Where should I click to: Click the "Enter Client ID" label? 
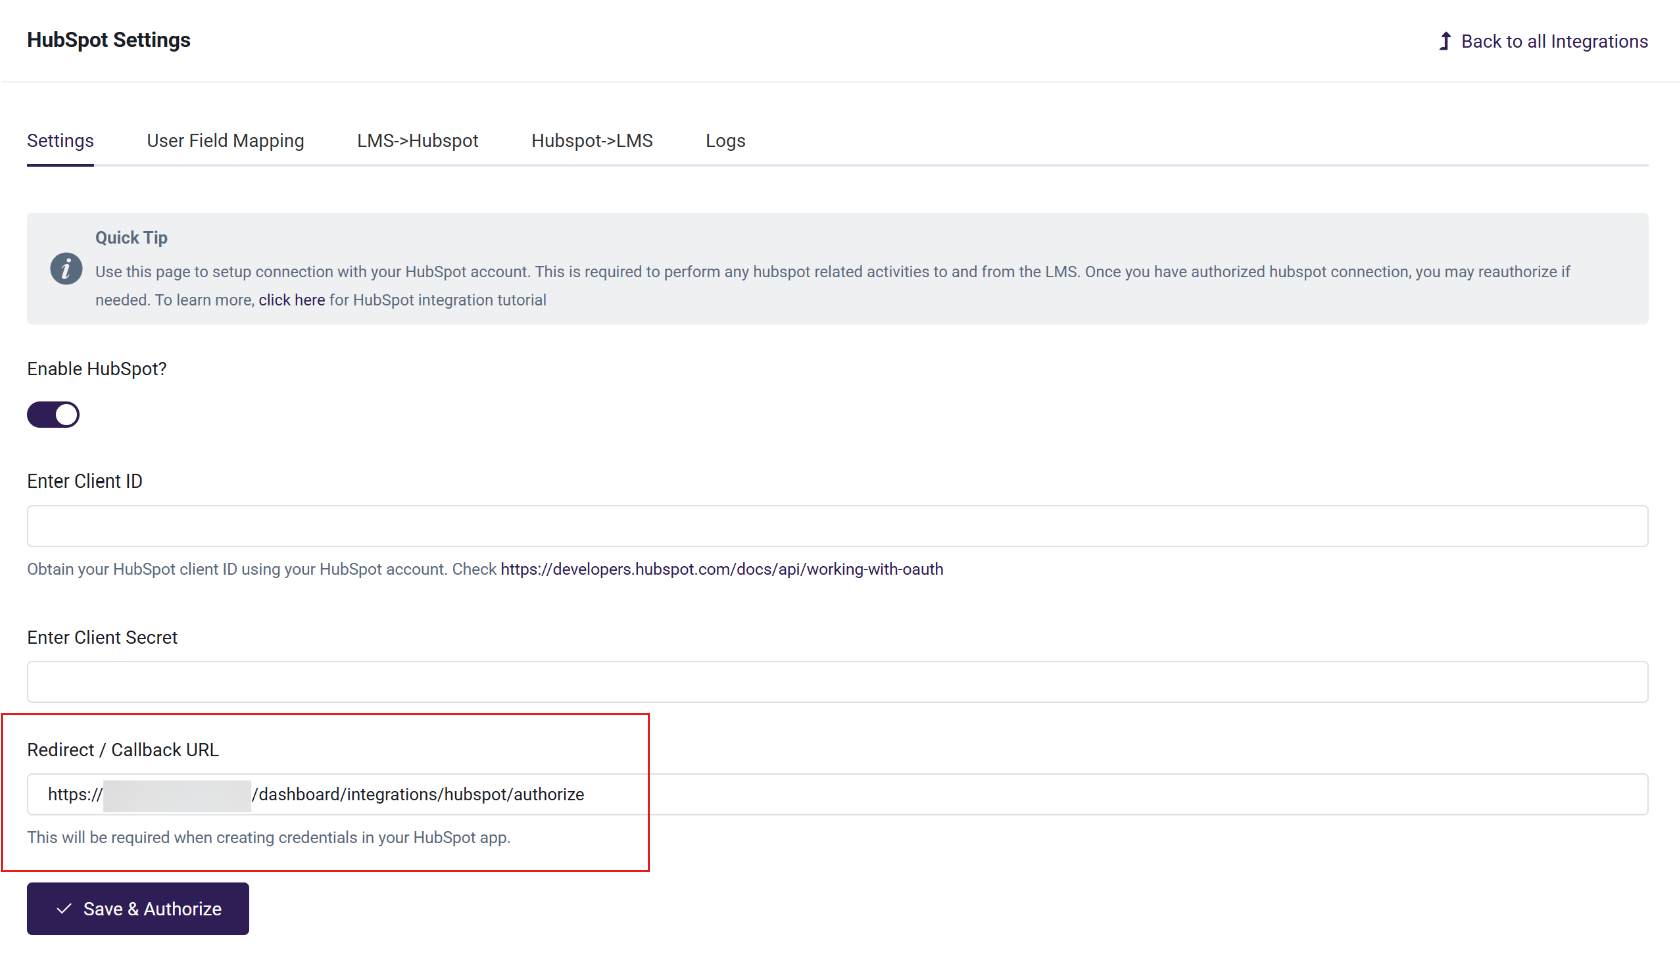tap(85, 482)
